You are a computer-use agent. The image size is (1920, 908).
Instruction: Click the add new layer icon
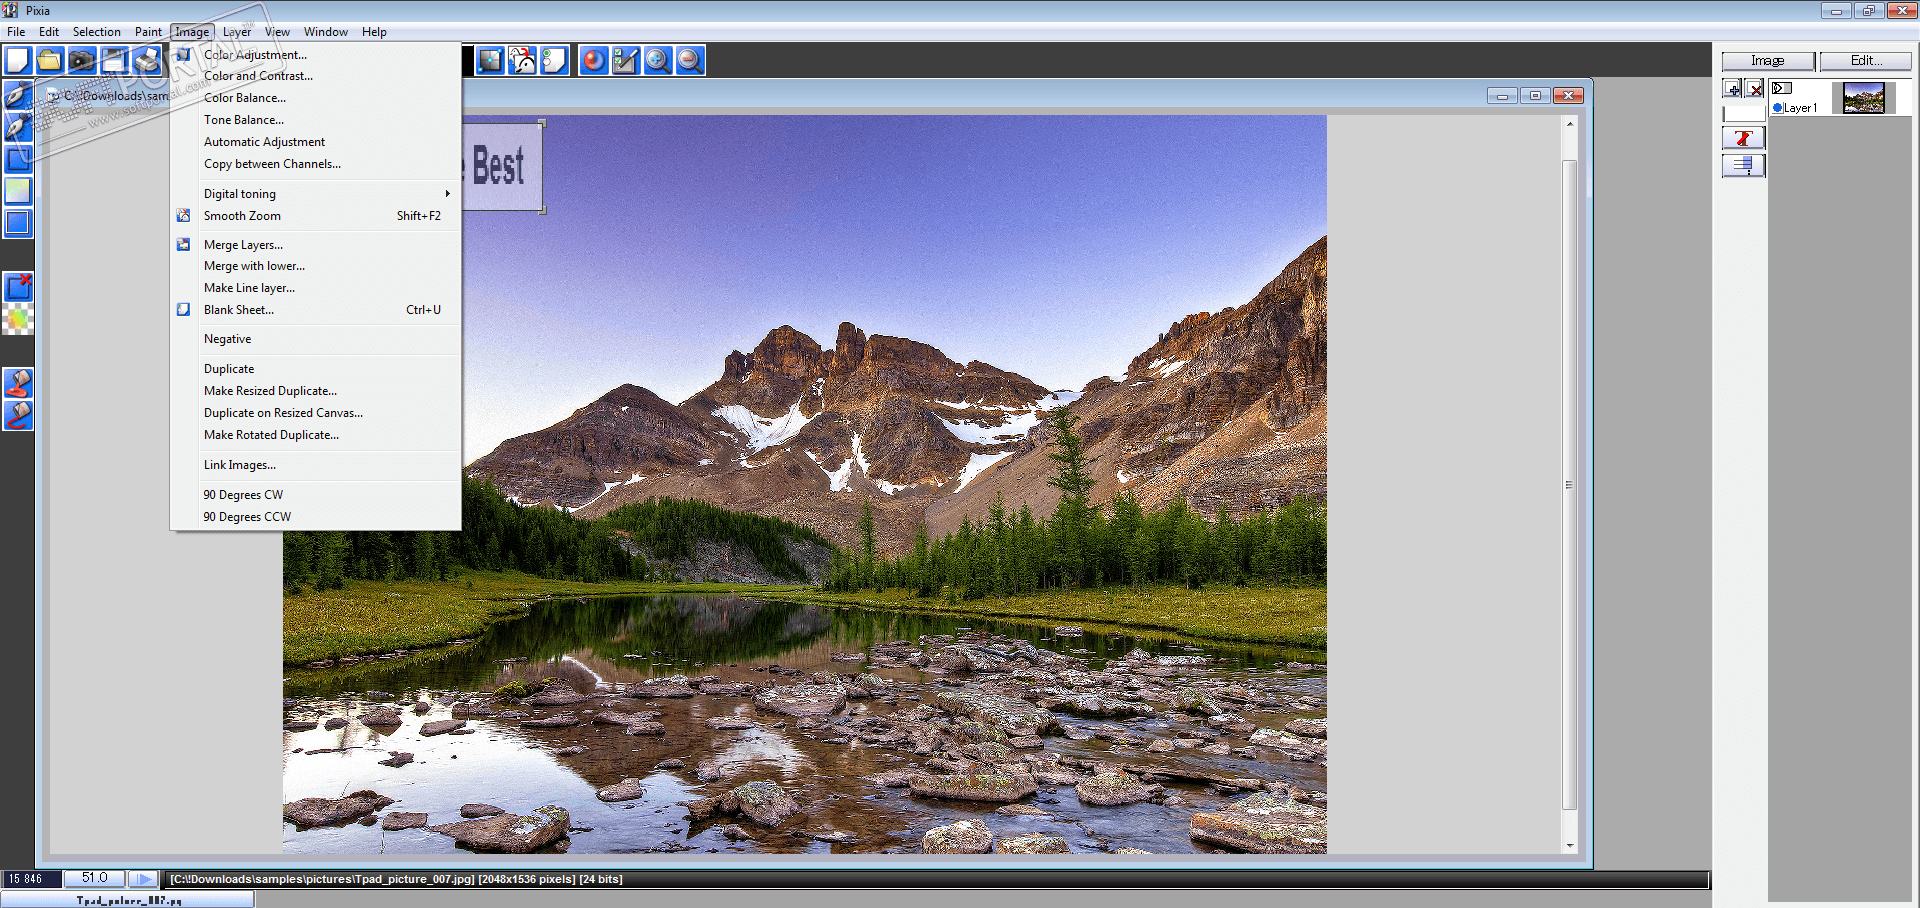coord(1733,89)
